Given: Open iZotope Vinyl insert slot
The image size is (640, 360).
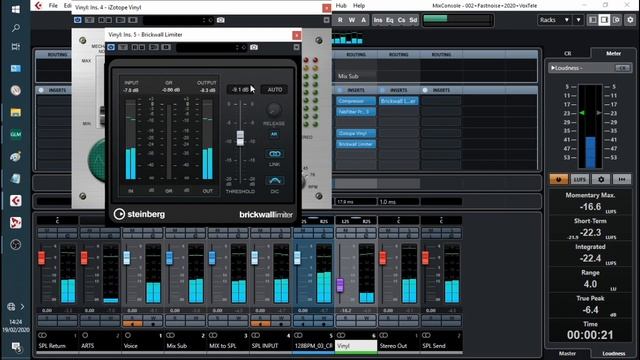Looking at the screenshot, I should (x=356, y=133).
